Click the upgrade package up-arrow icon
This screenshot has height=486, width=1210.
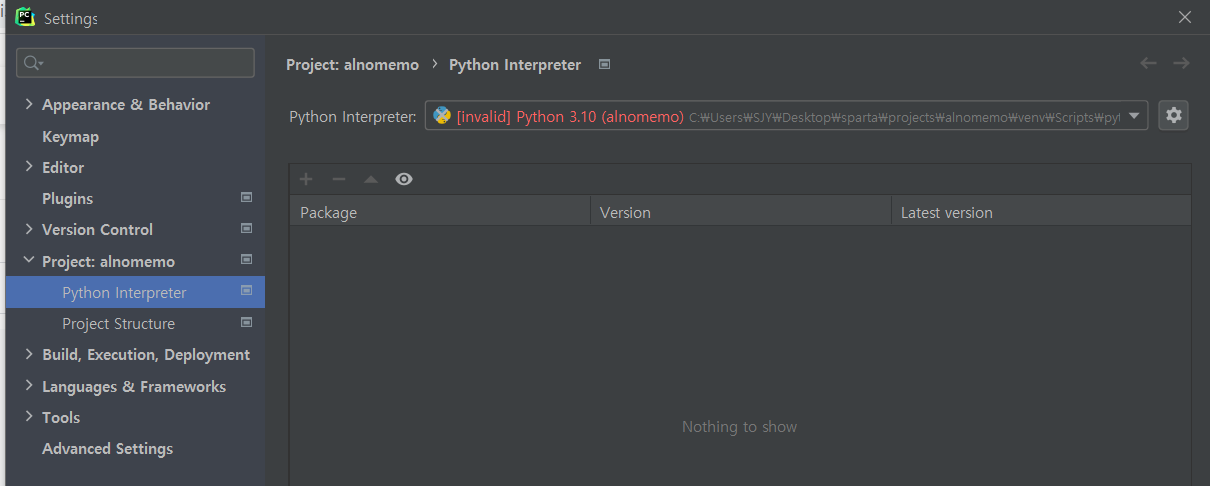click(371, 179)
